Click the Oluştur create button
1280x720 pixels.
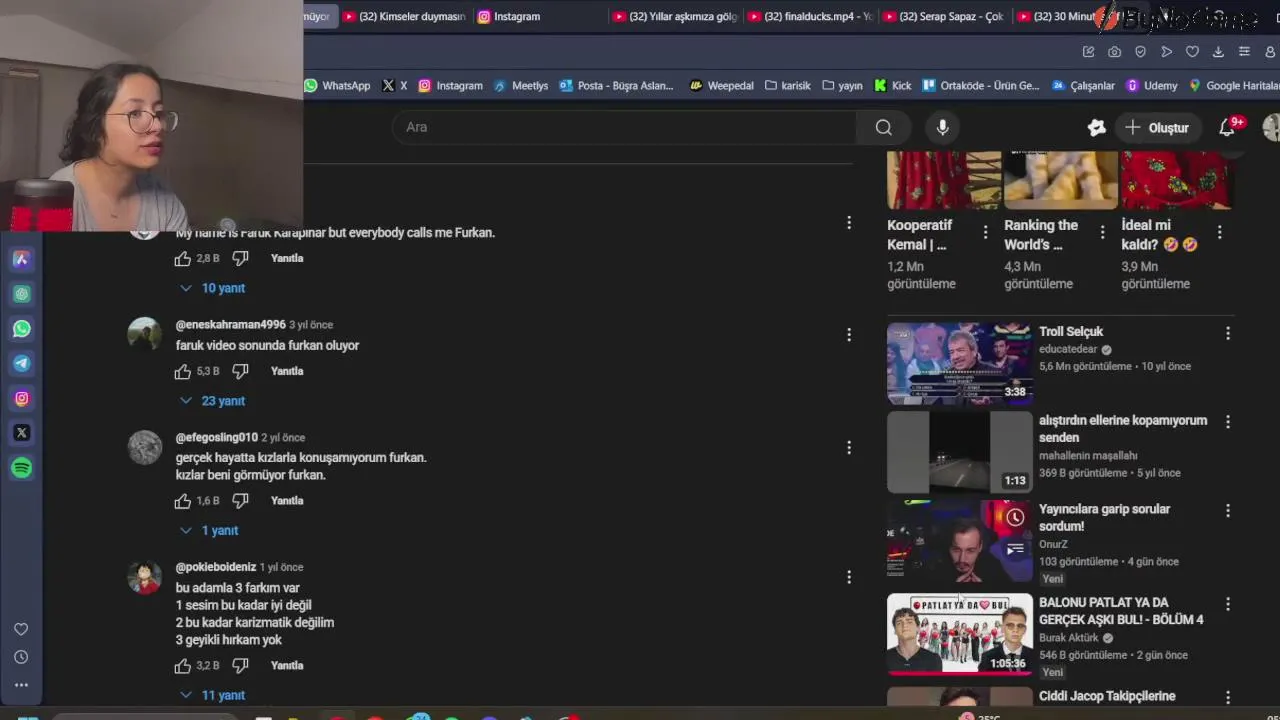(1157, 127)
